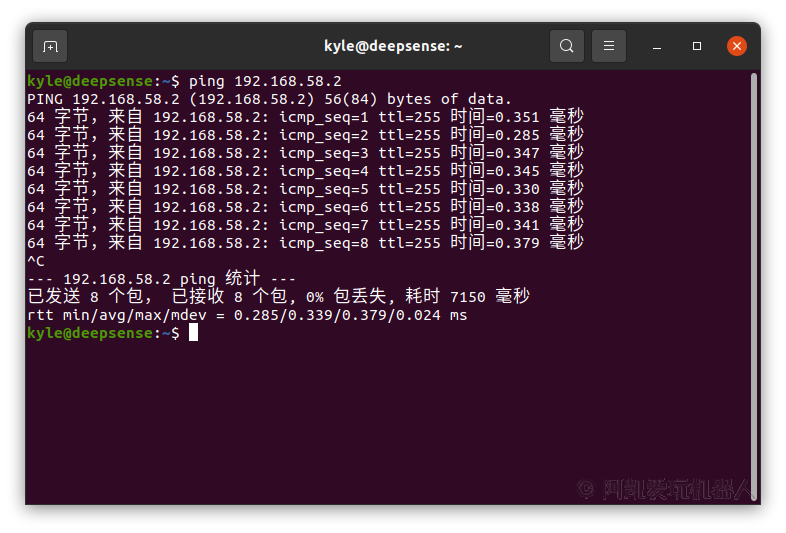
Task: Click the icmp_seq=6 reply line
Action: (x=304, y=207)
